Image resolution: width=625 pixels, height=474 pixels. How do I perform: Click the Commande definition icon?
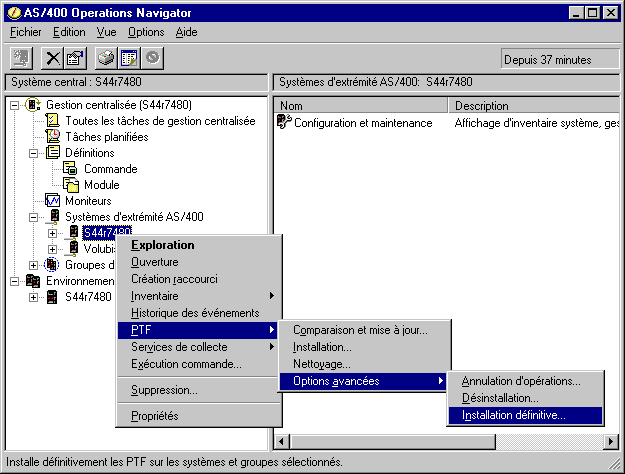click(x=71, y=168)
